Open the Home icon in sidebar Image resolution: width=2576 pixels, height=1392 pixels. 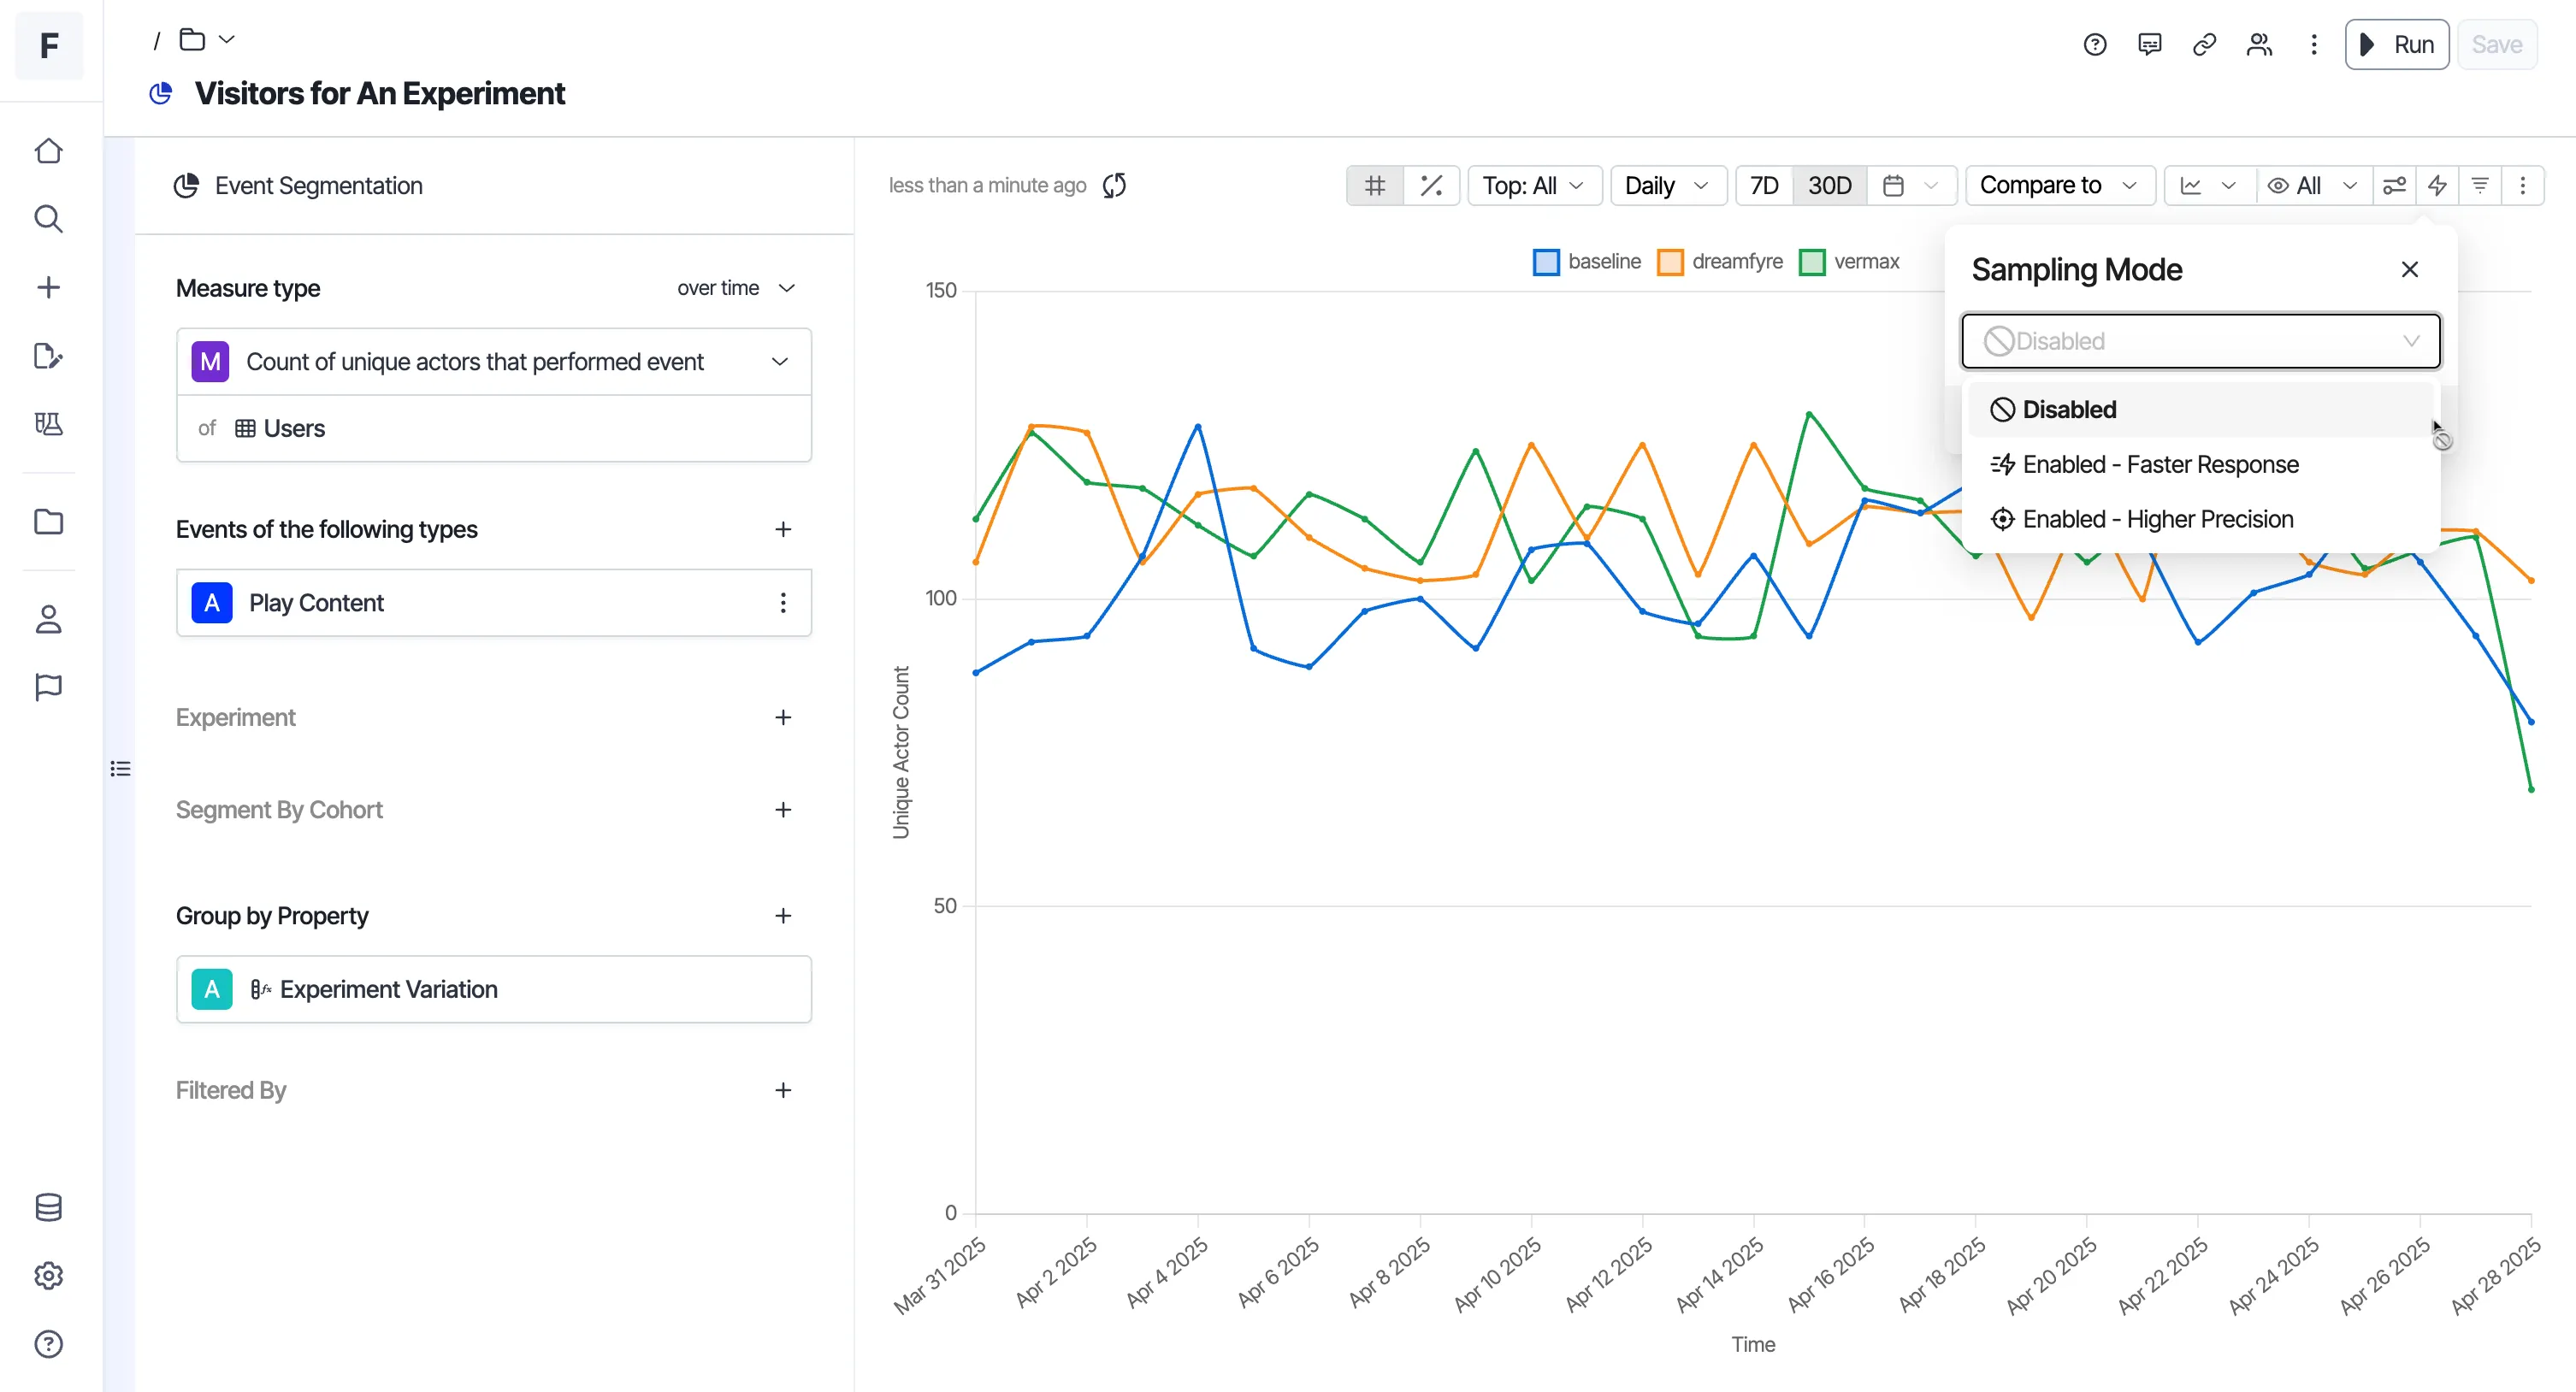pos(48,151)
